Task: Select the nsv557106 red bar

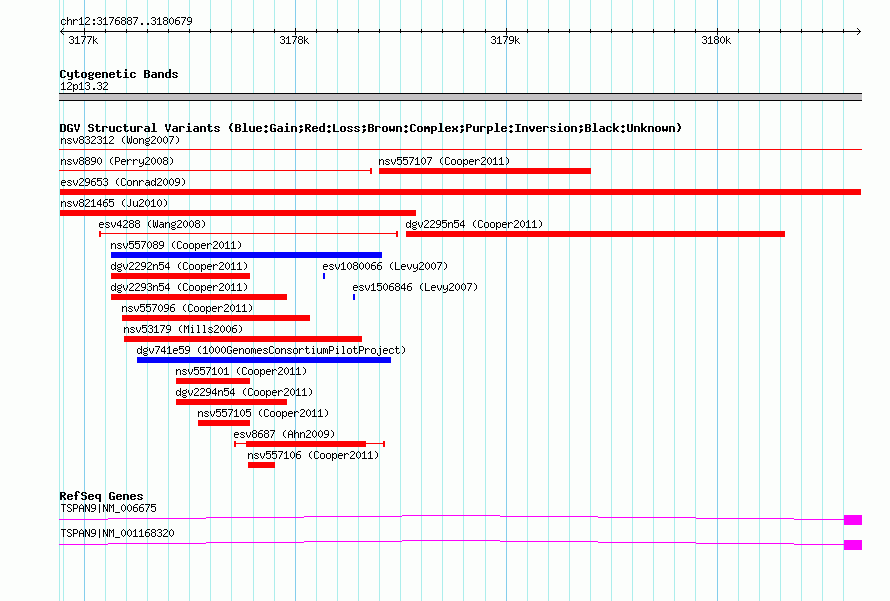Action: (261, 465)
